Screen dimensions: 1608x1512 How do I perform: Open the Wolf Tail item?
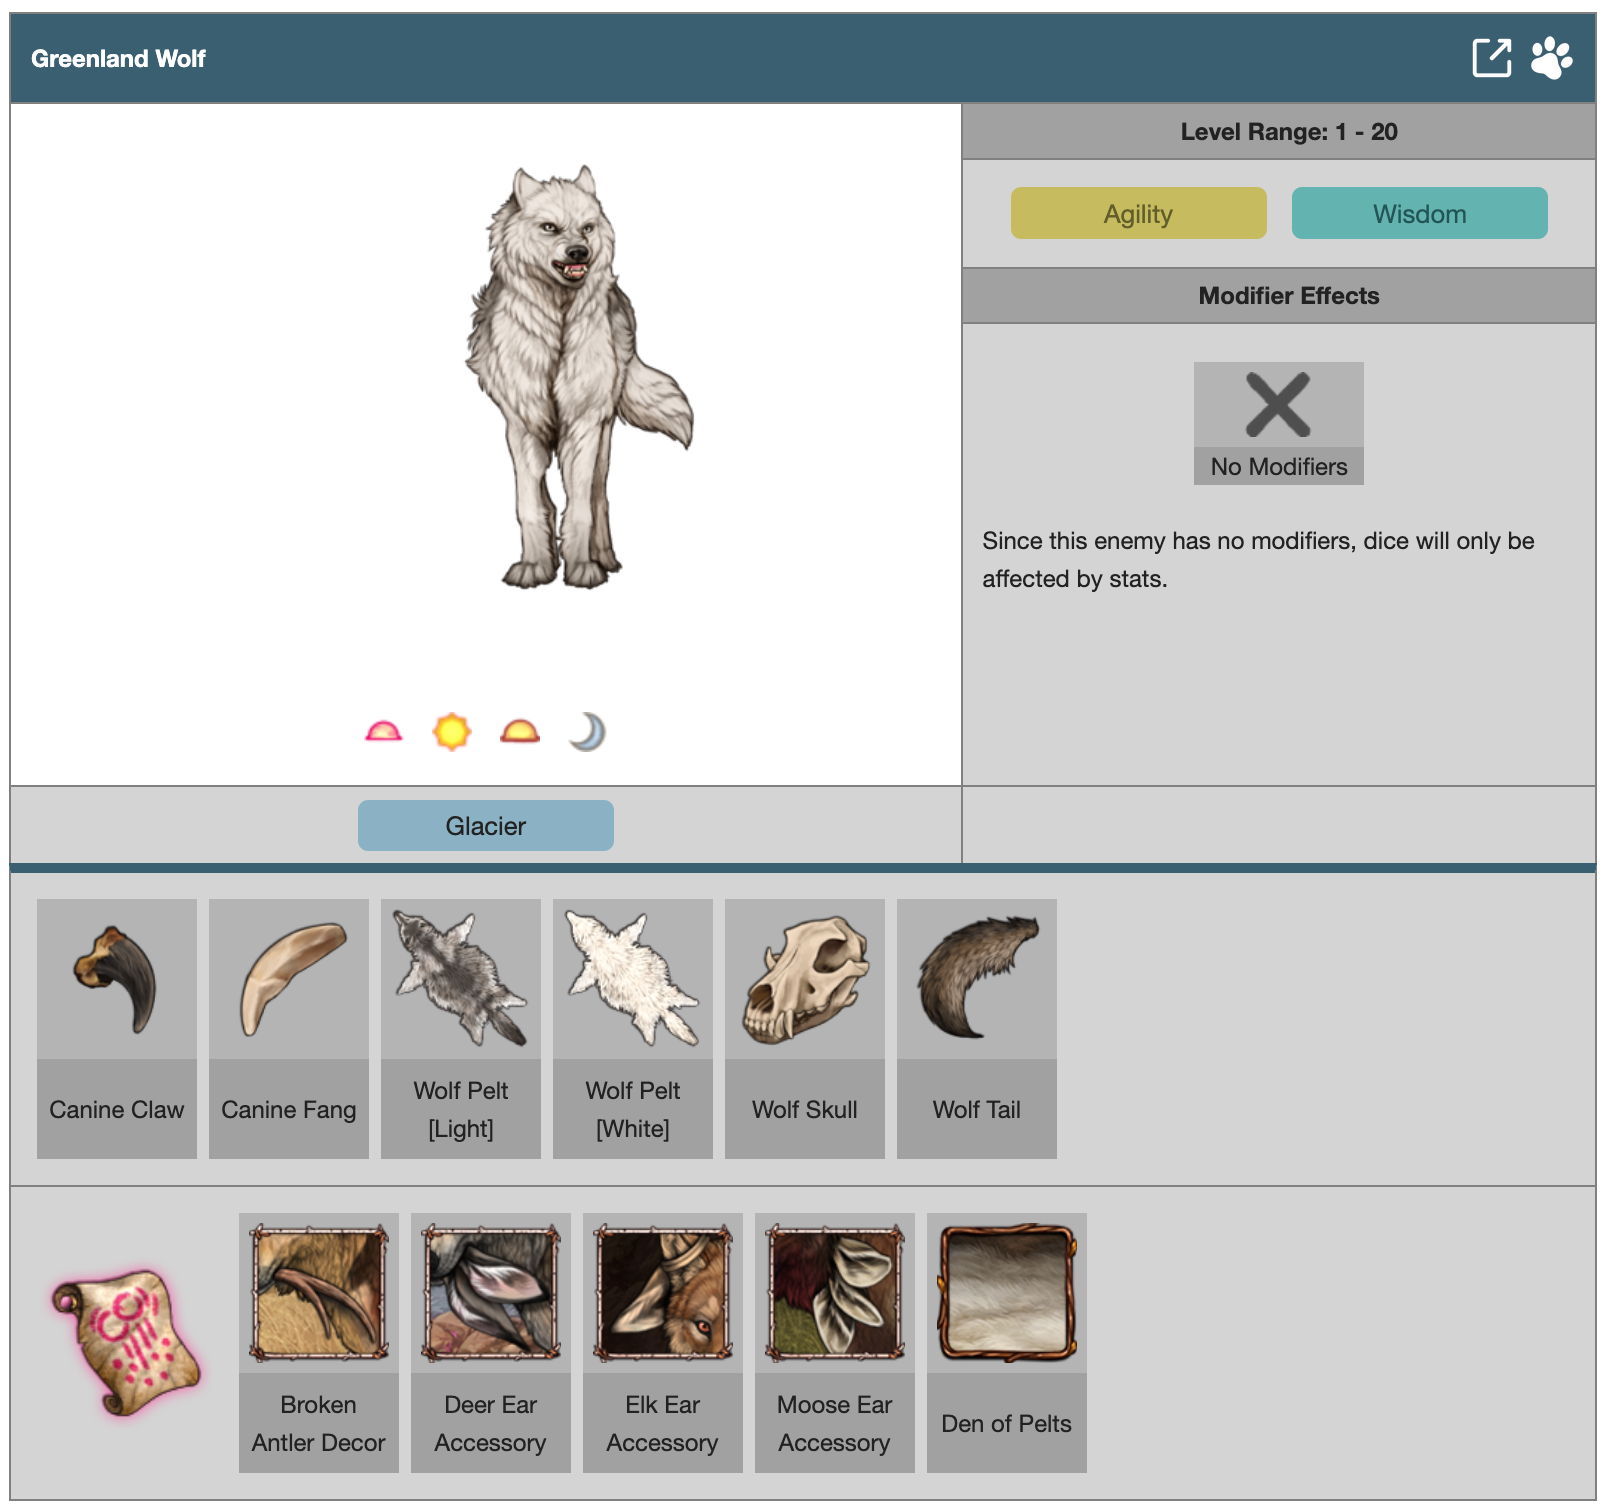[x=977, y=1028]
